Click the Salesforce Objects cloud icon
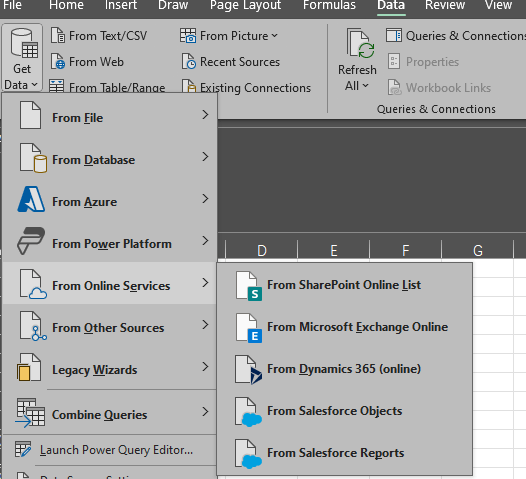 click(x=248, y=412)
